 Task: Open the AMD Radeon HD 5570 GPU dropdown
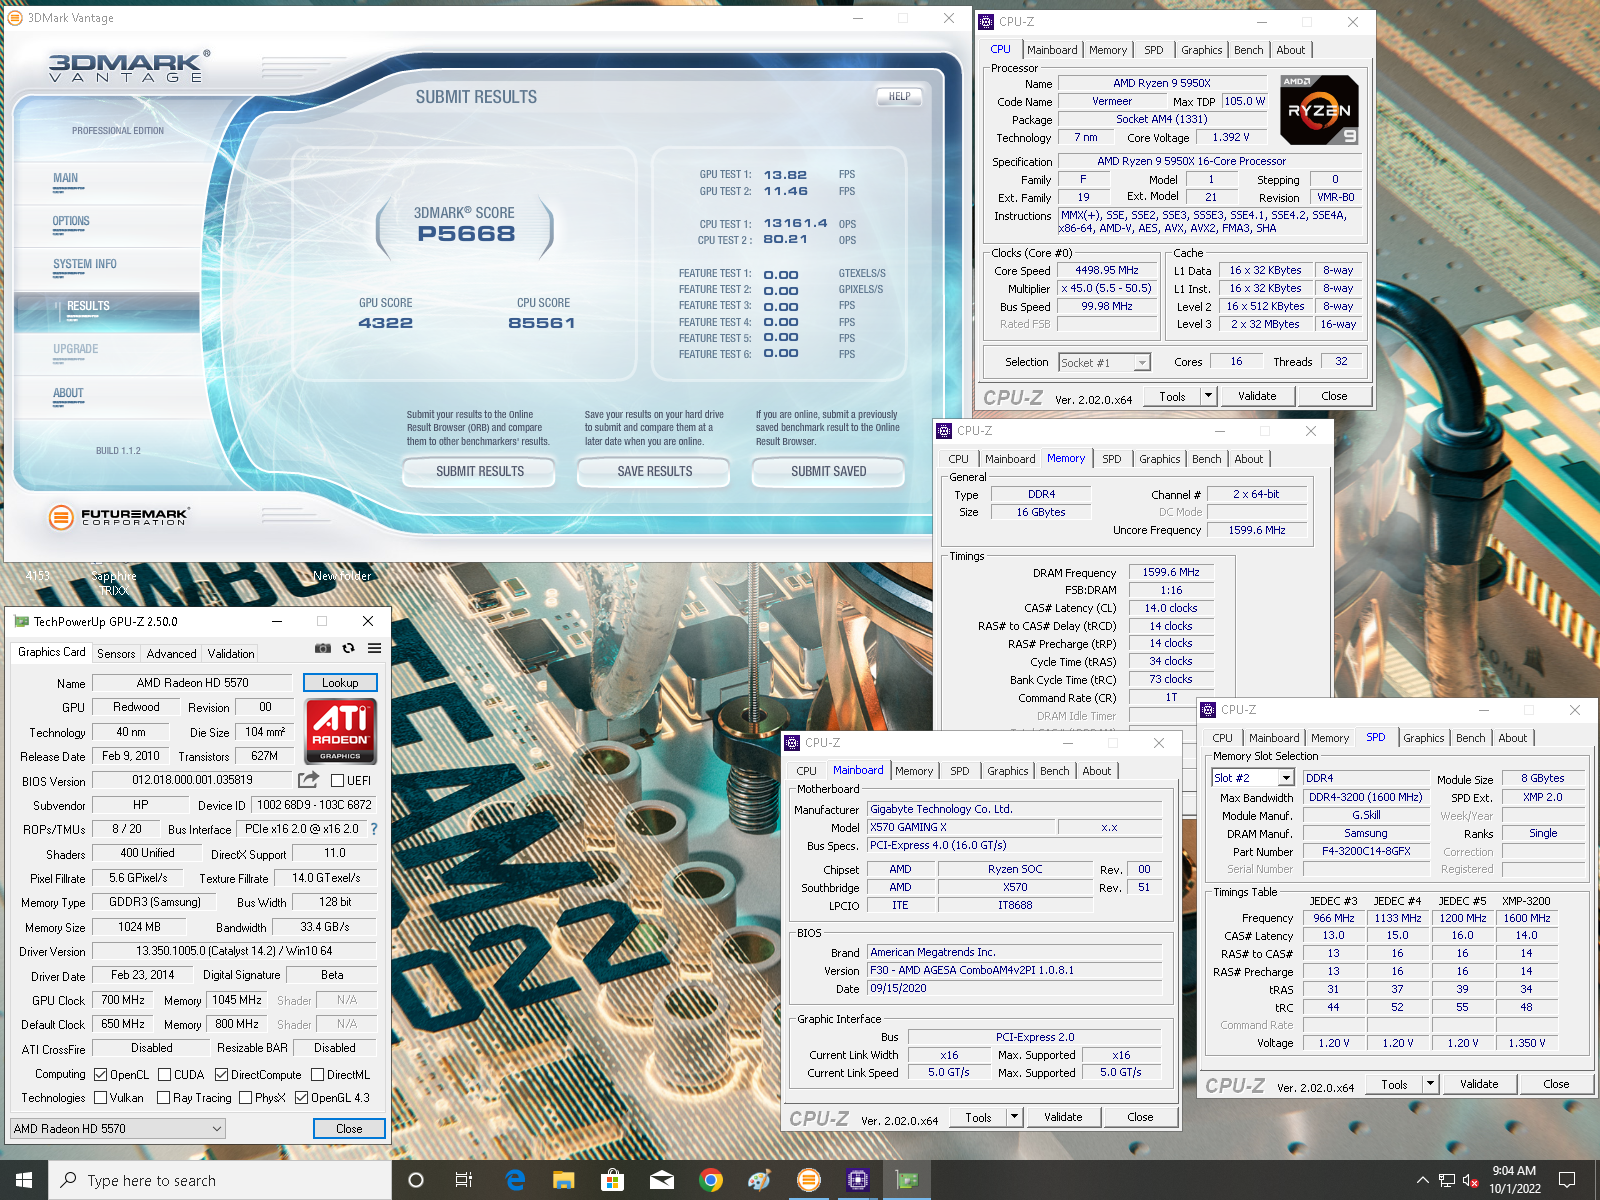click(118, 1129)
